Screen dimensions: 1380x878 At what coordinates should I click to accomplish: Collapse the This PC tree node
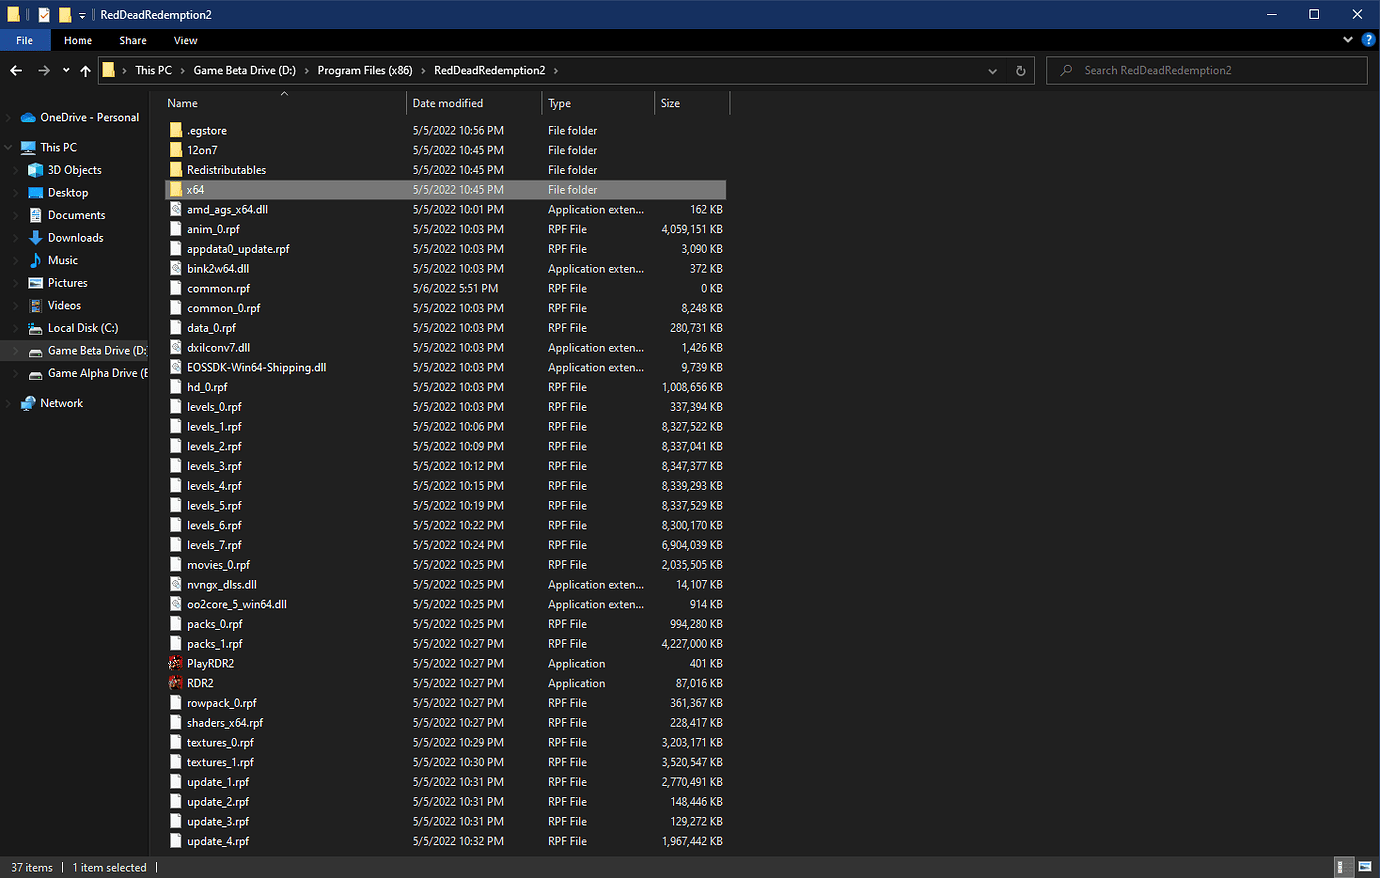click(x=8, y=146)
